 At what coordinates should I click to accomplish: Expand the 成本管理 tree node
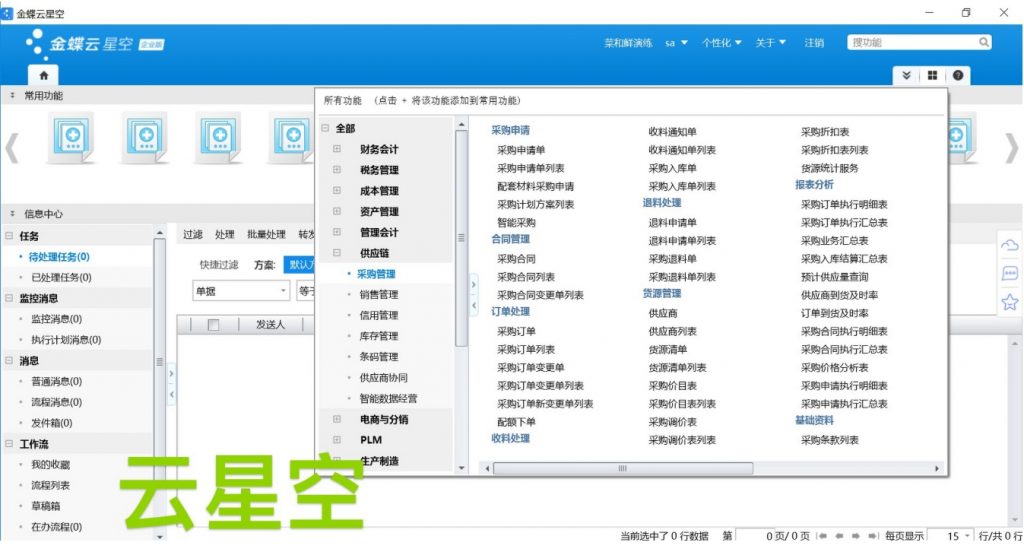(x=337, y=191)
